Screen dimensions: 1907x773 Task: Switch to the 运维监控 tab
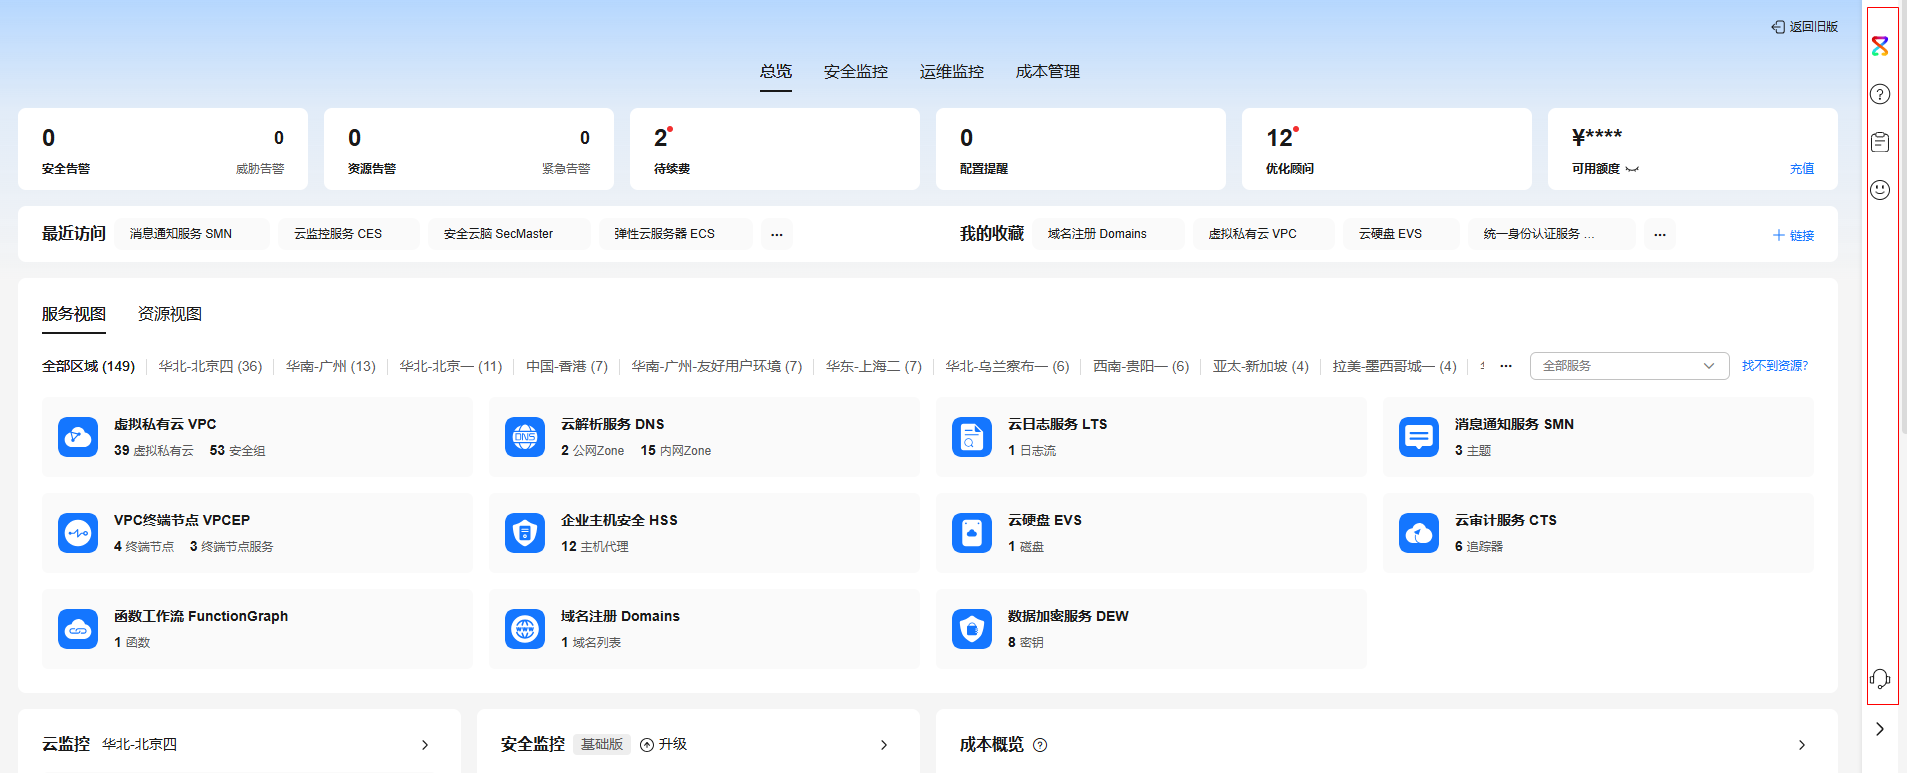tap(952, 72)
